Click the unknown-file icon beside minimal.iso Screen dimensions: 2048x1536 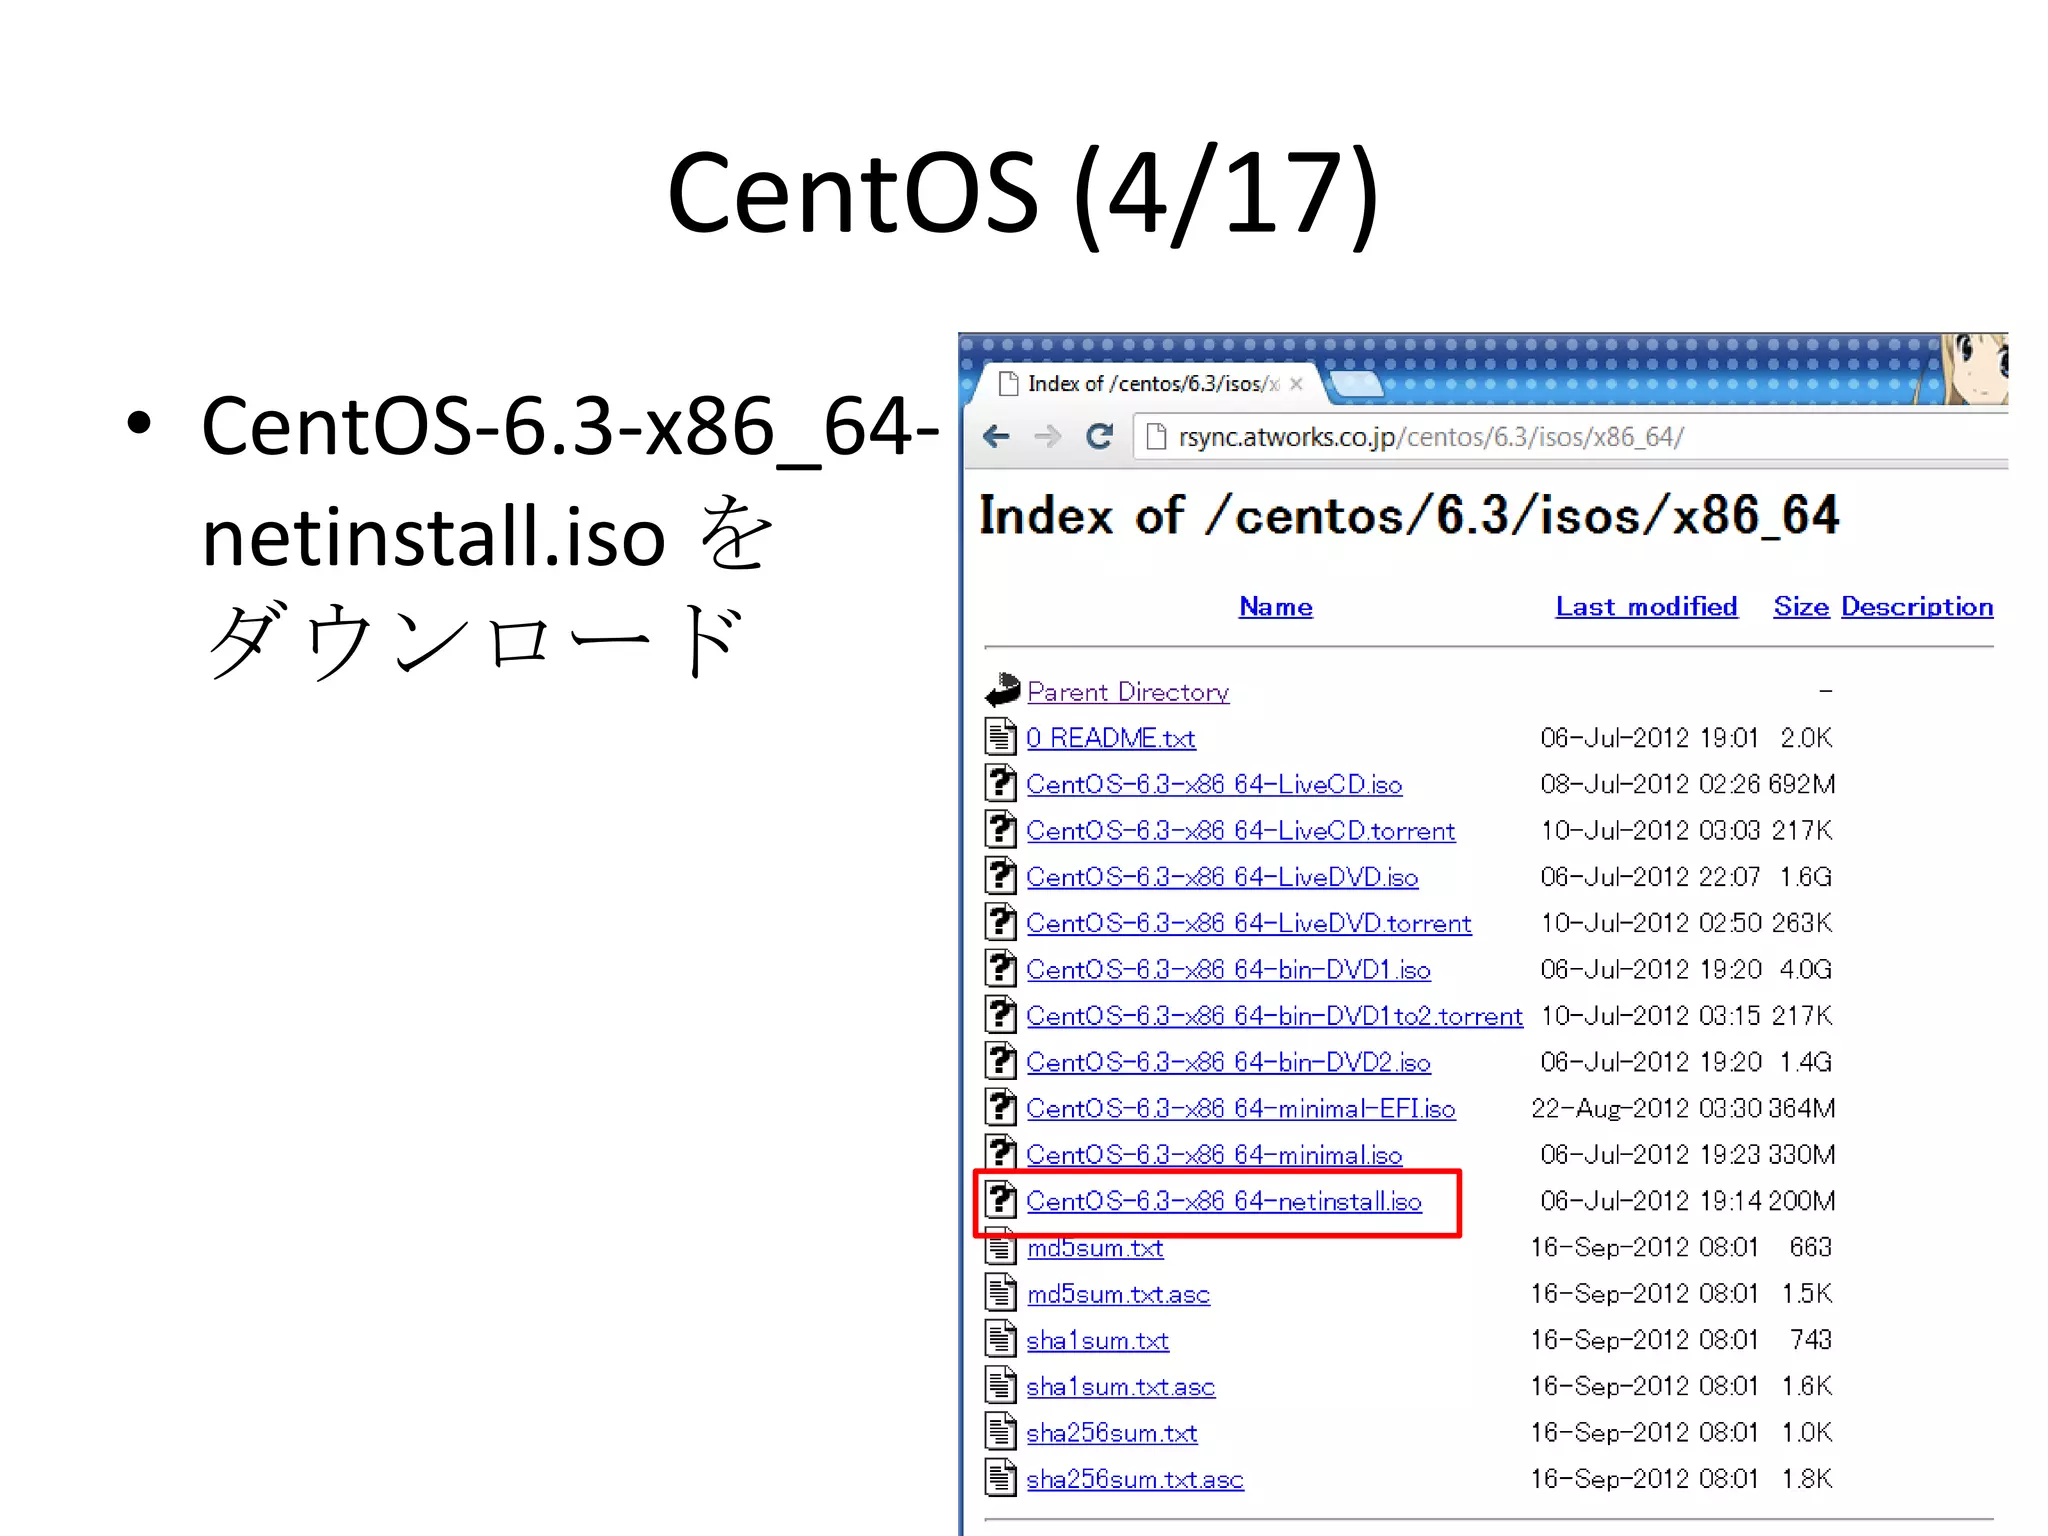tap(1000, 1152)
